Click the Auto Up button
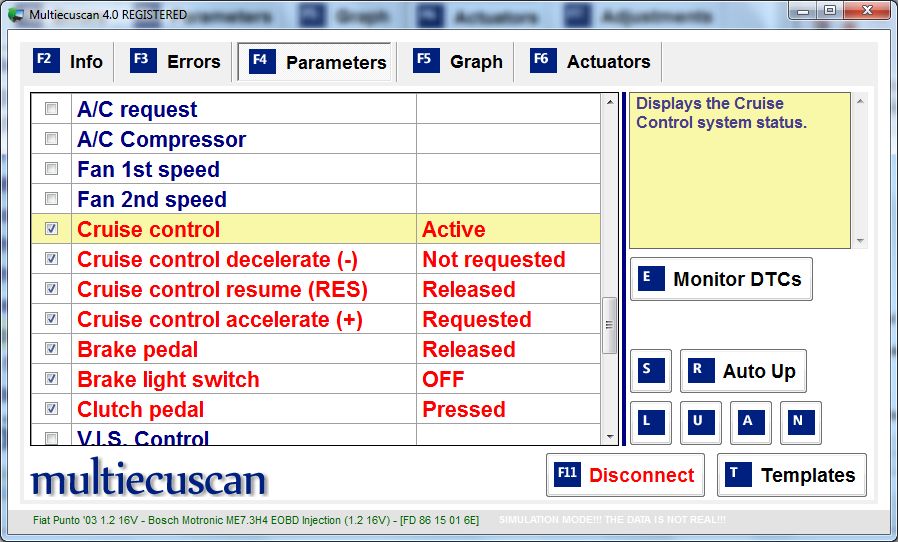 pos(743,371)
